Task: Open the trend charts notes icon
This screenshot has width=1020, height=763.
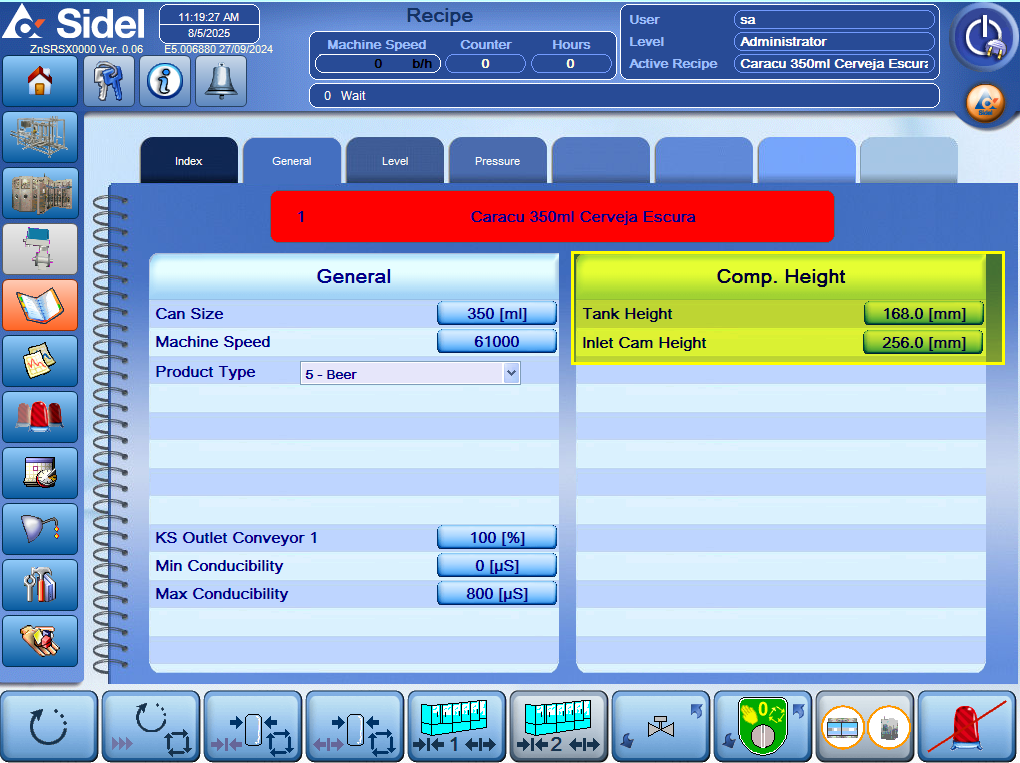Action: [x=40, y=361]
